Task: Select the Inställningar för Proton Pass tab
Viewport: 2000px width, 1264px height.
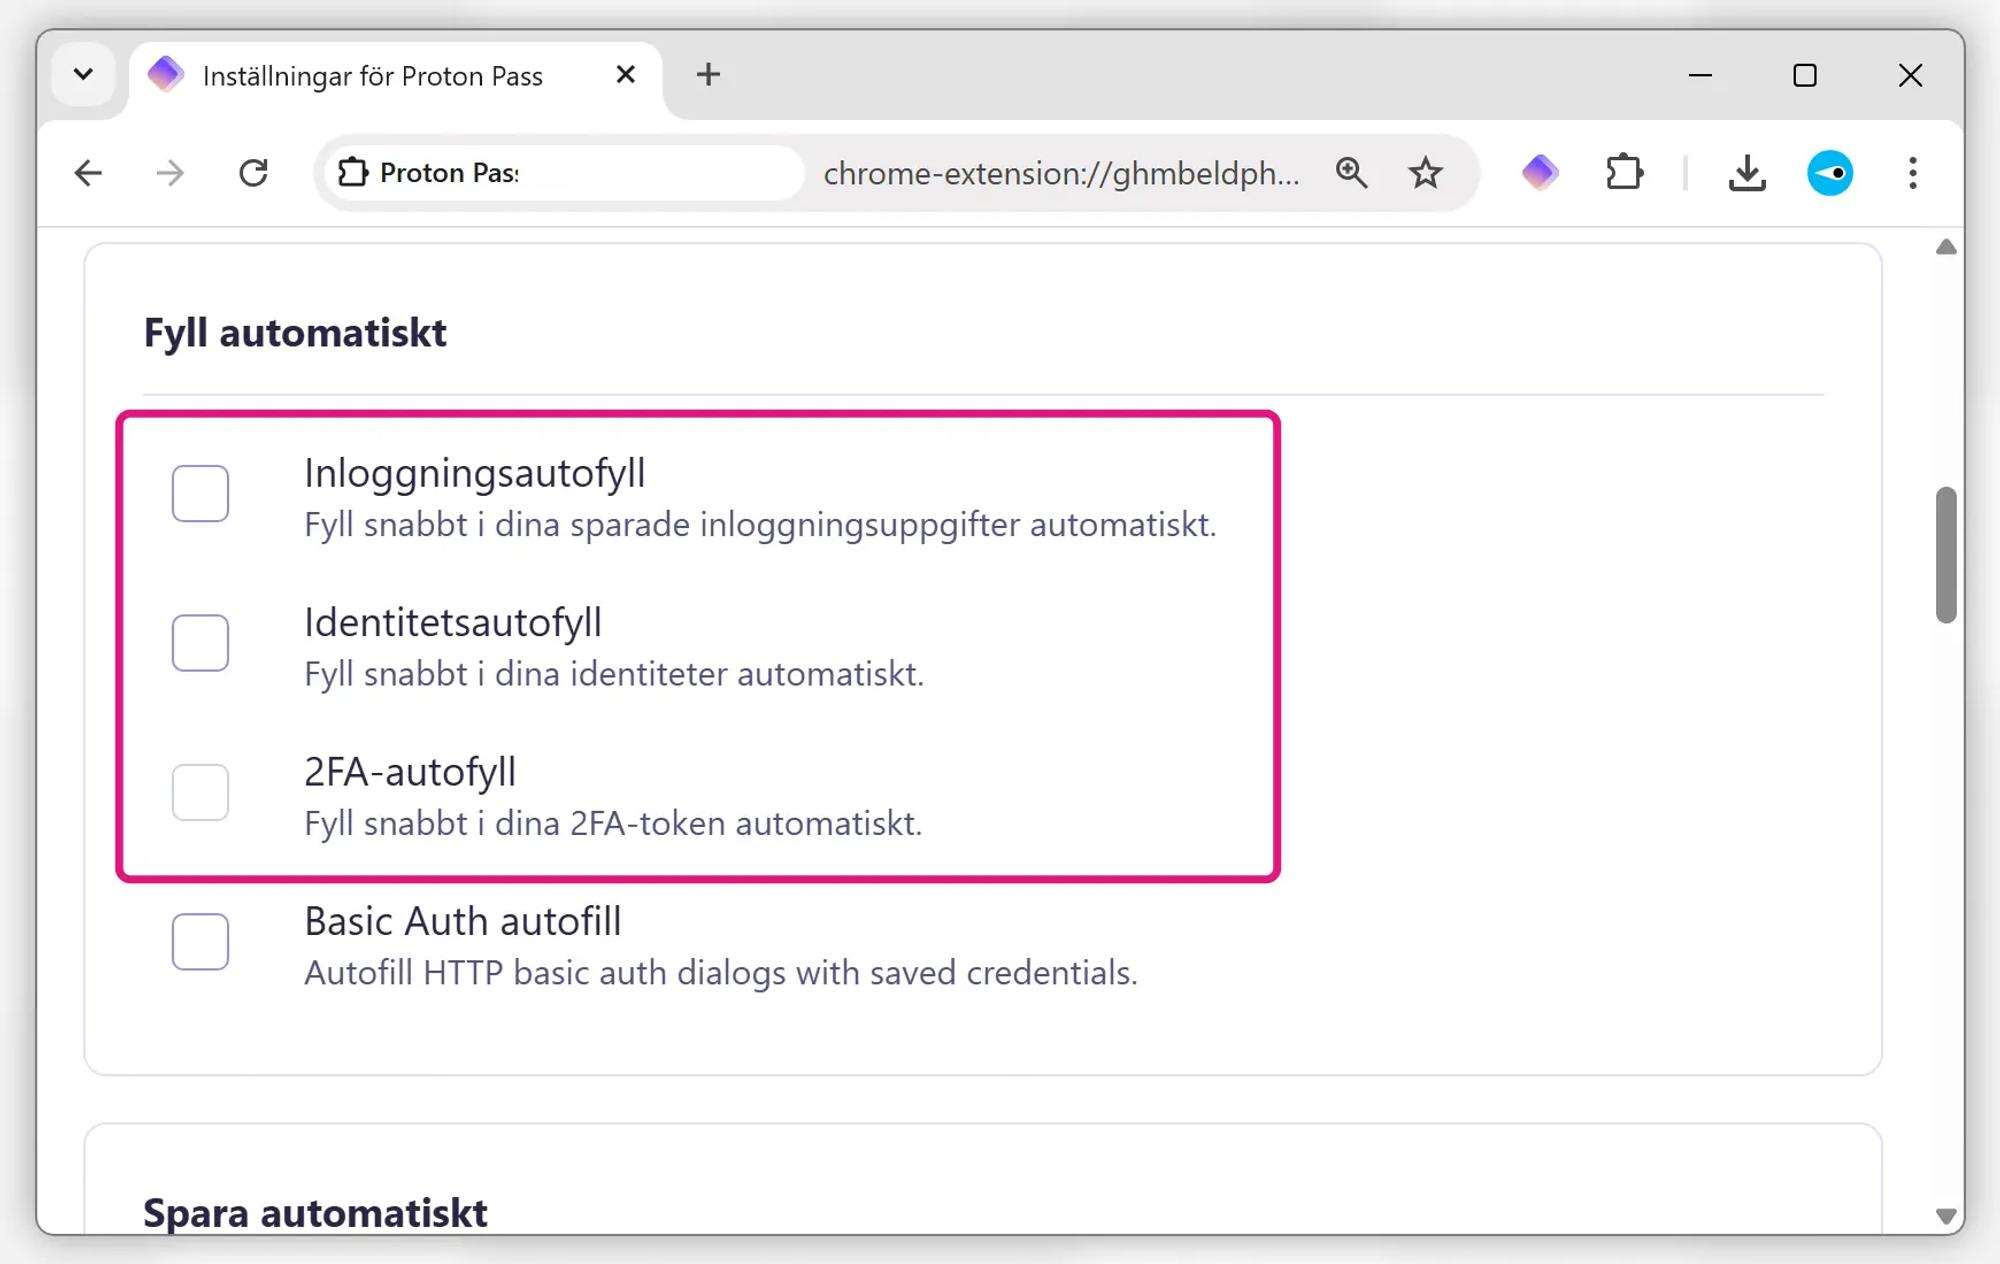Action: (x=372, y=76)
